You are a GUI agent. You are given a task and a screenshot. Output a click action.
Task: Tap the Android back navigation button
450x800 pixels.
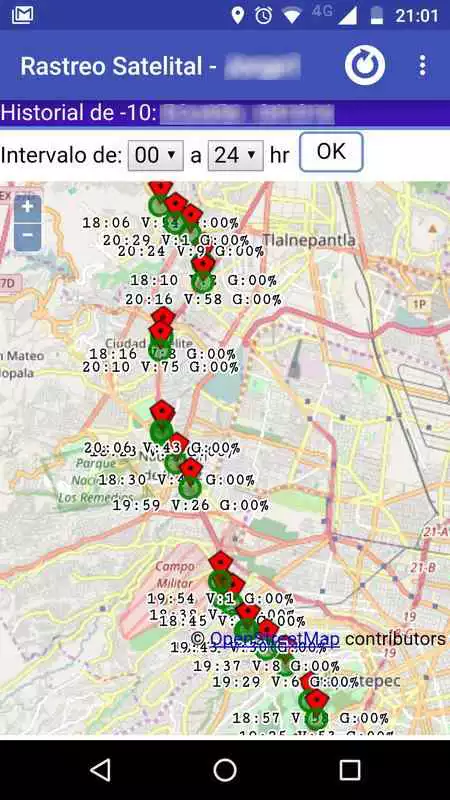click(x=101, y=770)
